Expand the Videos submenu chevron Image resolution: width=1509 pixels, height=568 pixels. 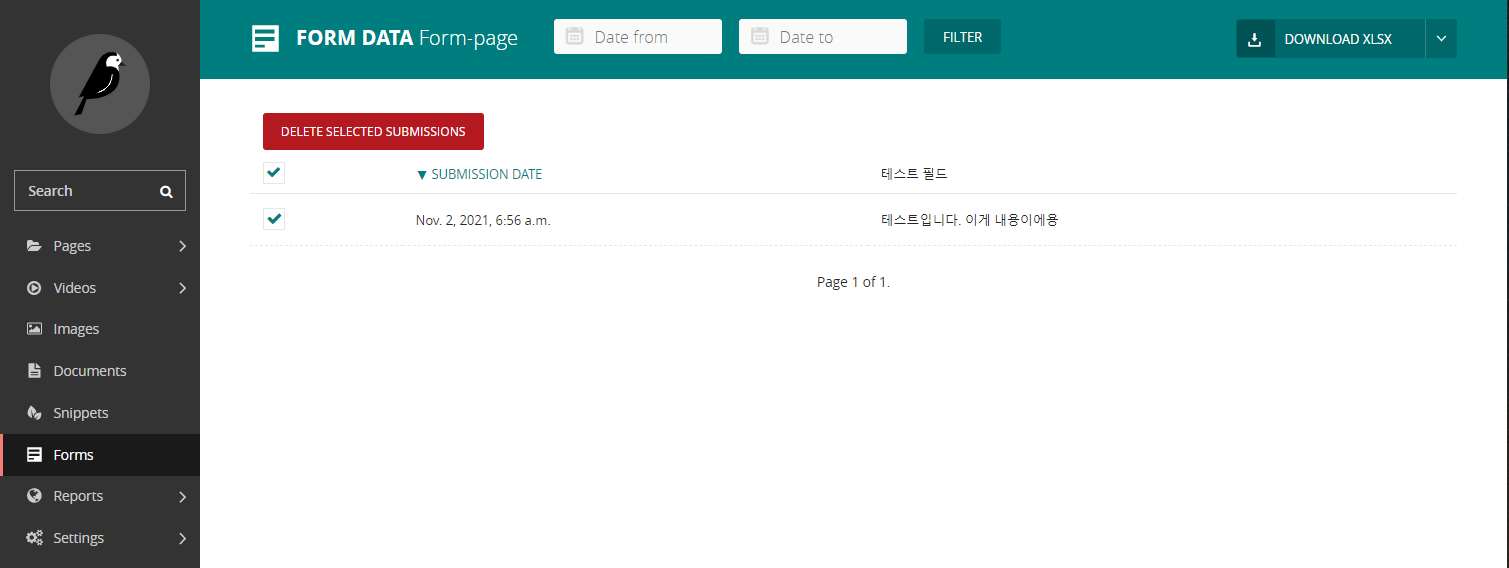pos(182,288)
